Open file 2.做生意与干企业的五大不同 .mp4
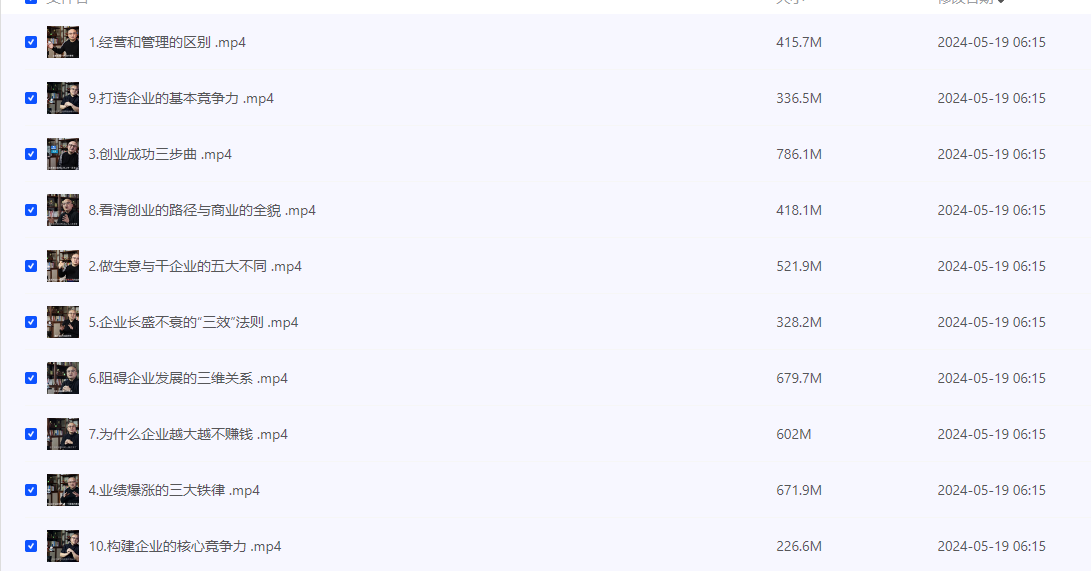Image resolution: width=1091 pixels, height=571 pixels. [194, 266]
